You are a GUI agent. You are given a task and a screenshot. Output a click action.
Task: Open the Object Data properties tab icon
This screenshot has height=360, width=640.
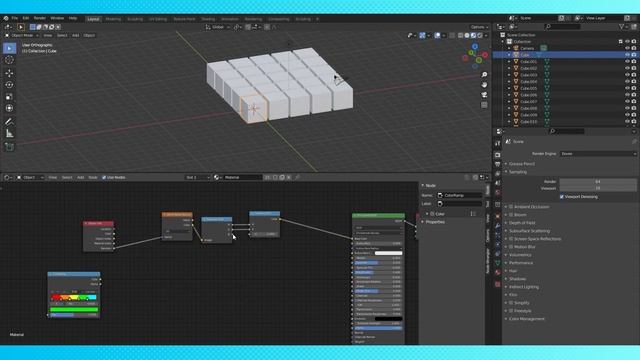coord(498,263)
